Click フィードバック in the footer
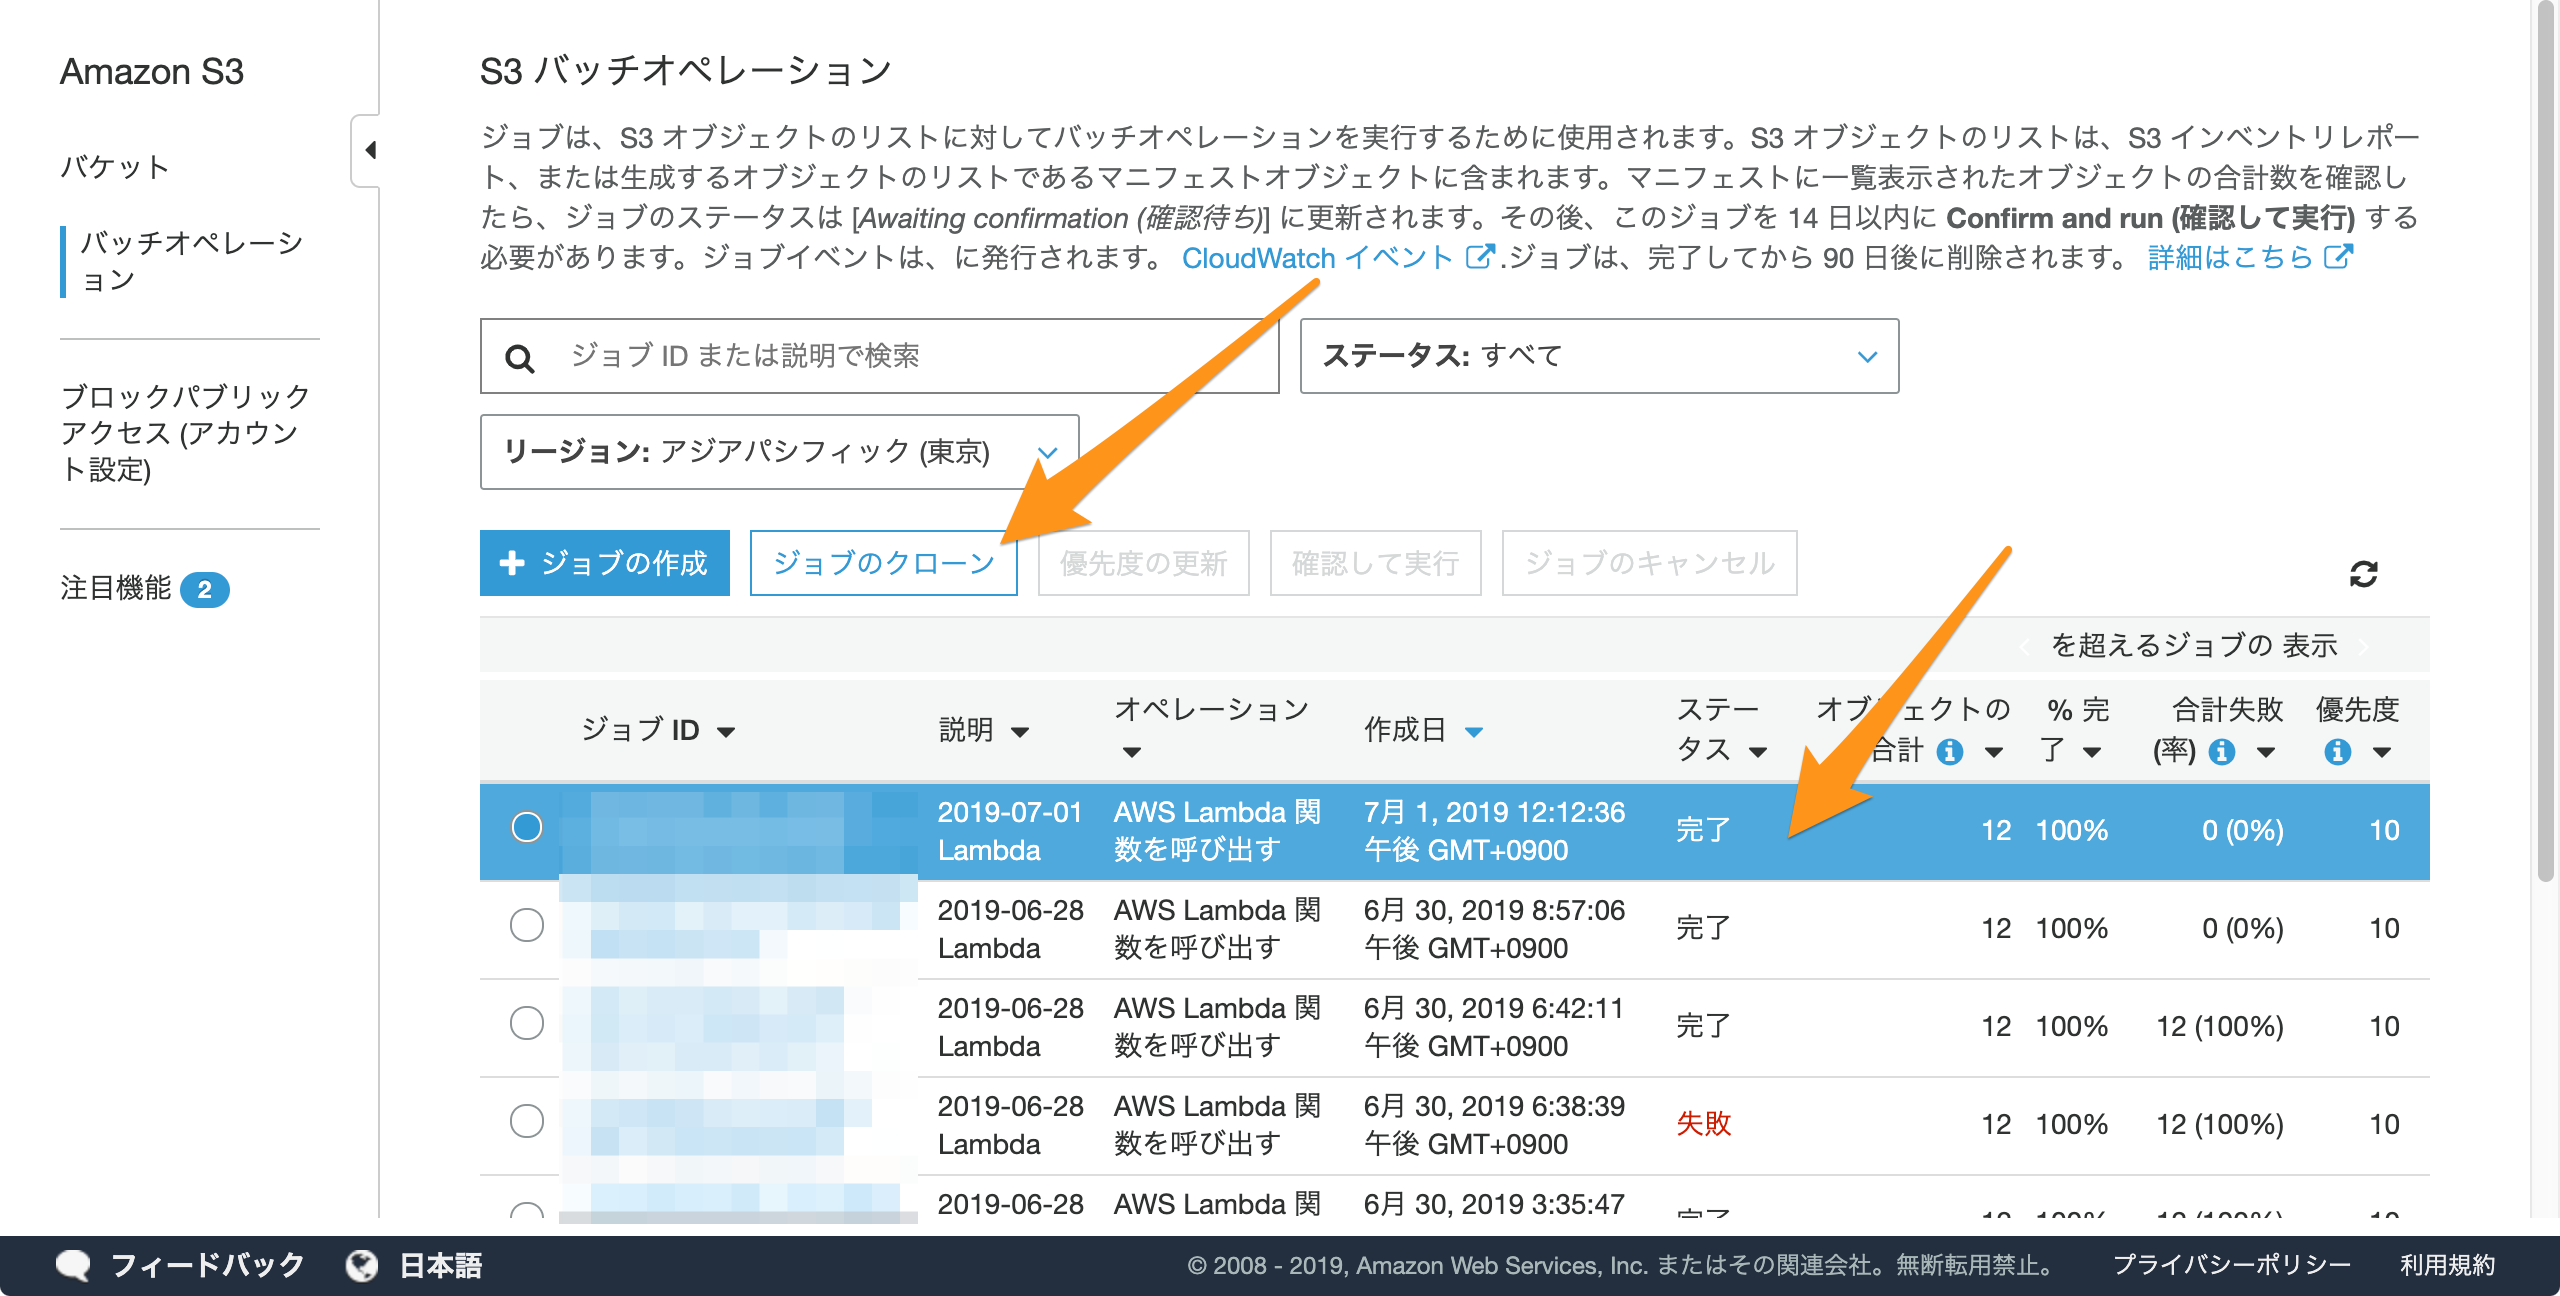 207,1265
